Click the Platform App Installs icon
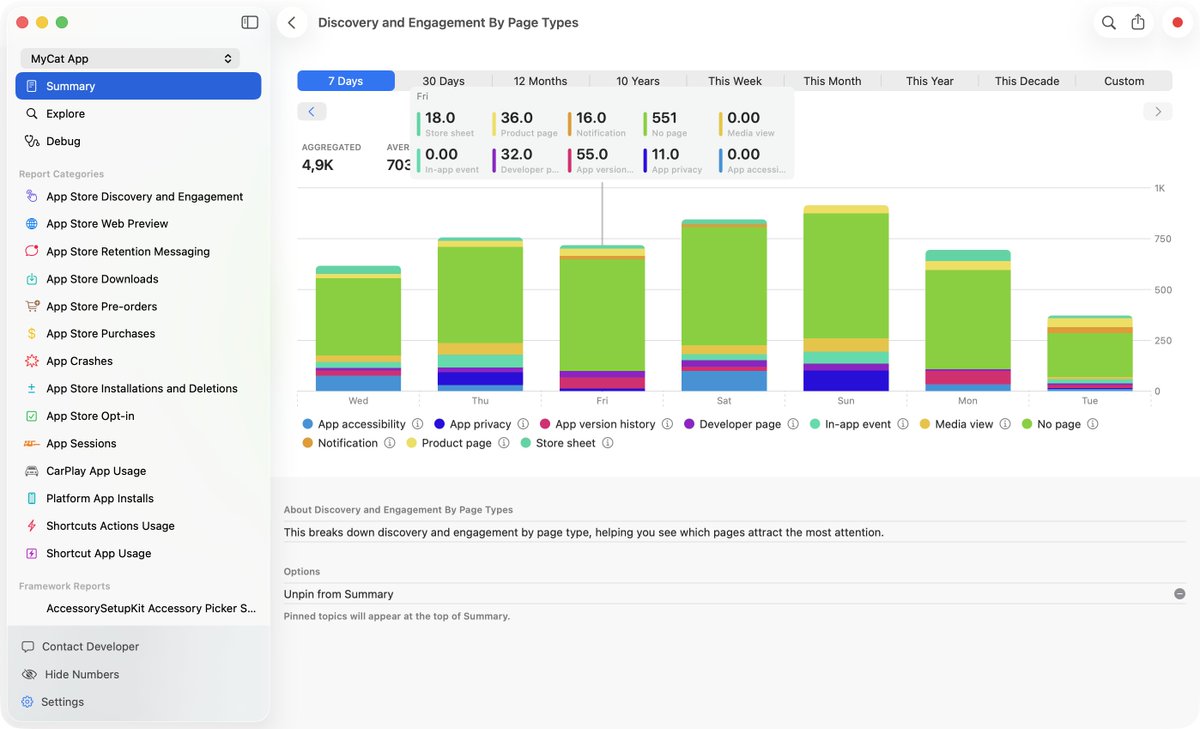Viewport: 1200px width, 729px height. [32, 498]
